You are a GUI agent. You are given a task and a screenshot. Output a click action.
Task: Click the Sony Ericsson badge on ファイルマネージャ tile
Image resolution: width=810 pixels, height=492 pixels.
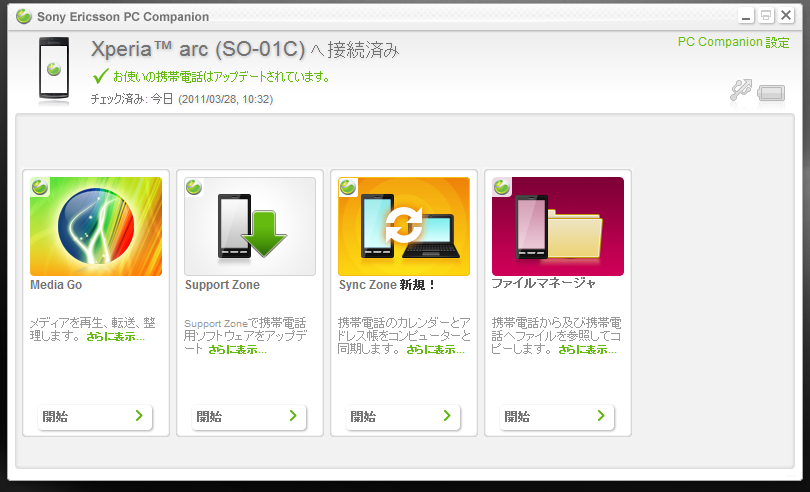coord(502,187)
